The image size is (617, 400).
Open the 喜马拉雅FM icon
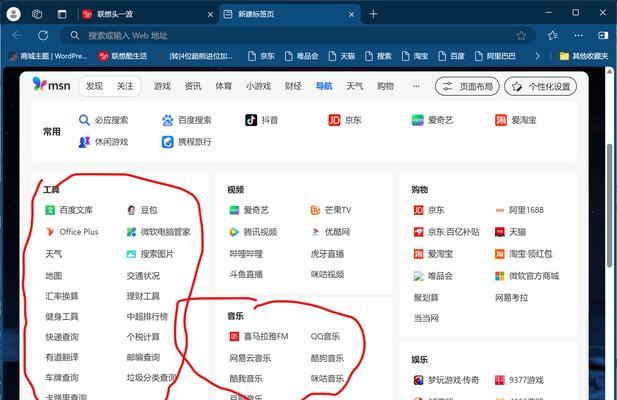pos(234,336)
